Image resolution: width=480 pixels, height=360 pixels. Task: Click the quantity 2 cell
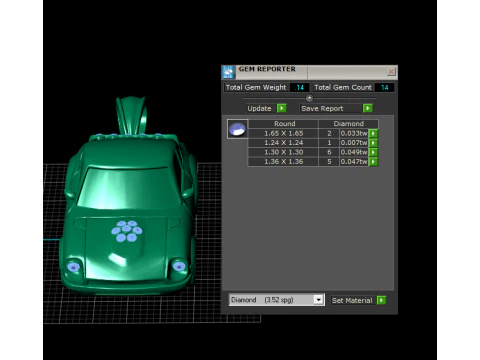[329, 133]
